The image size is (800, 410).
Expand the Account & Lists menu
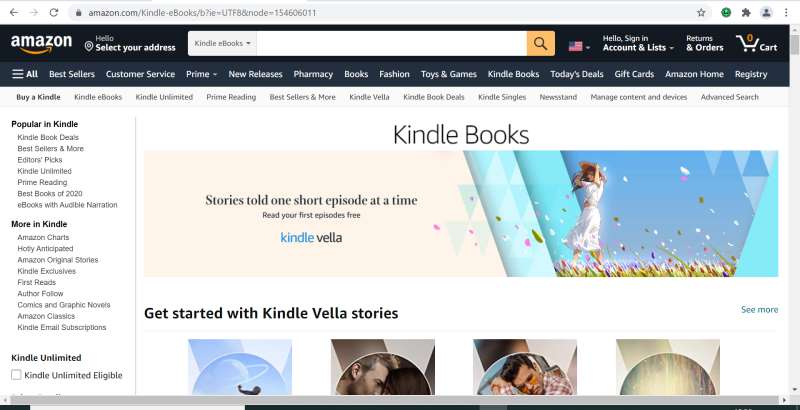[x=638, y=43]
